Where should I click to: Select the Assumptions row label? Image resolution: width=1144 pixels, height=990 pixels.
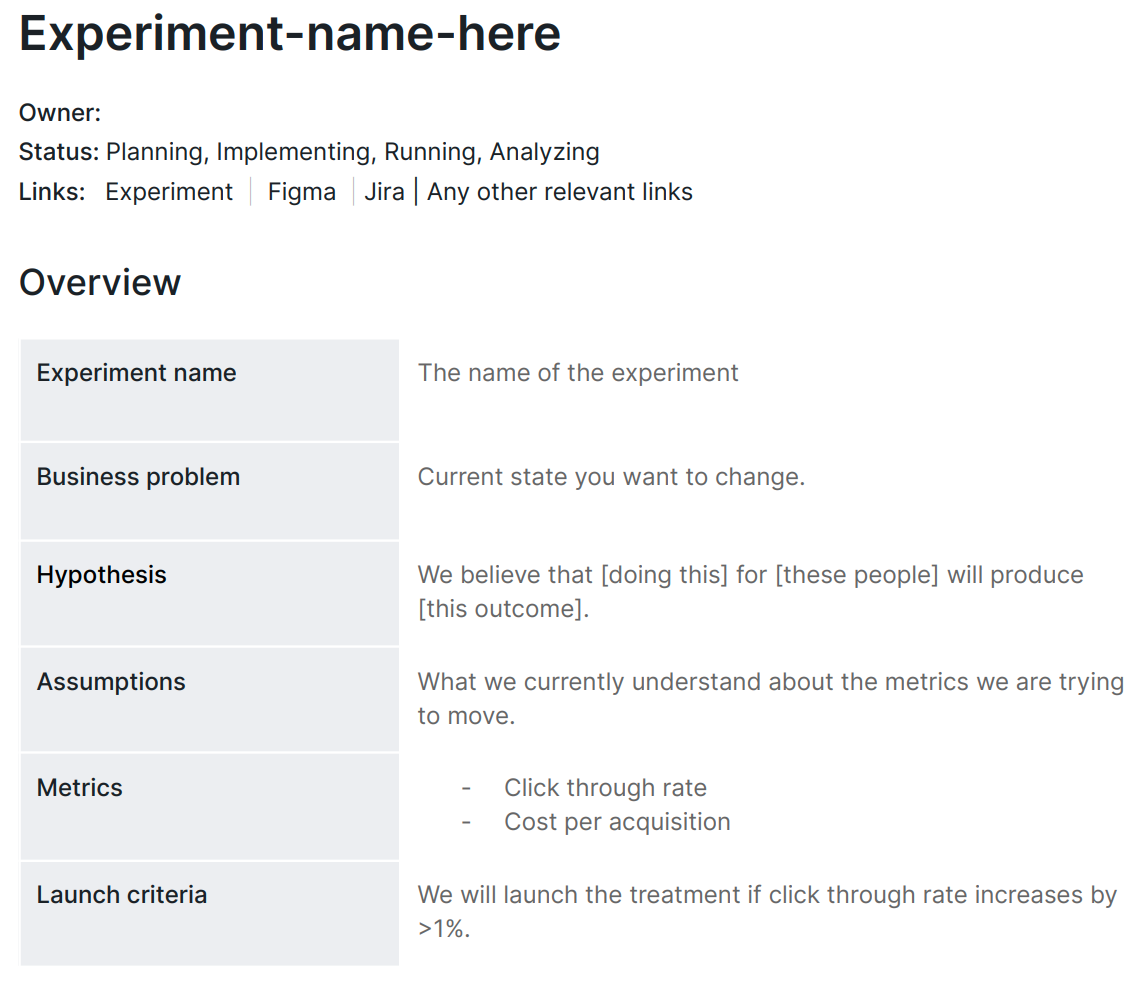point(111,681)
